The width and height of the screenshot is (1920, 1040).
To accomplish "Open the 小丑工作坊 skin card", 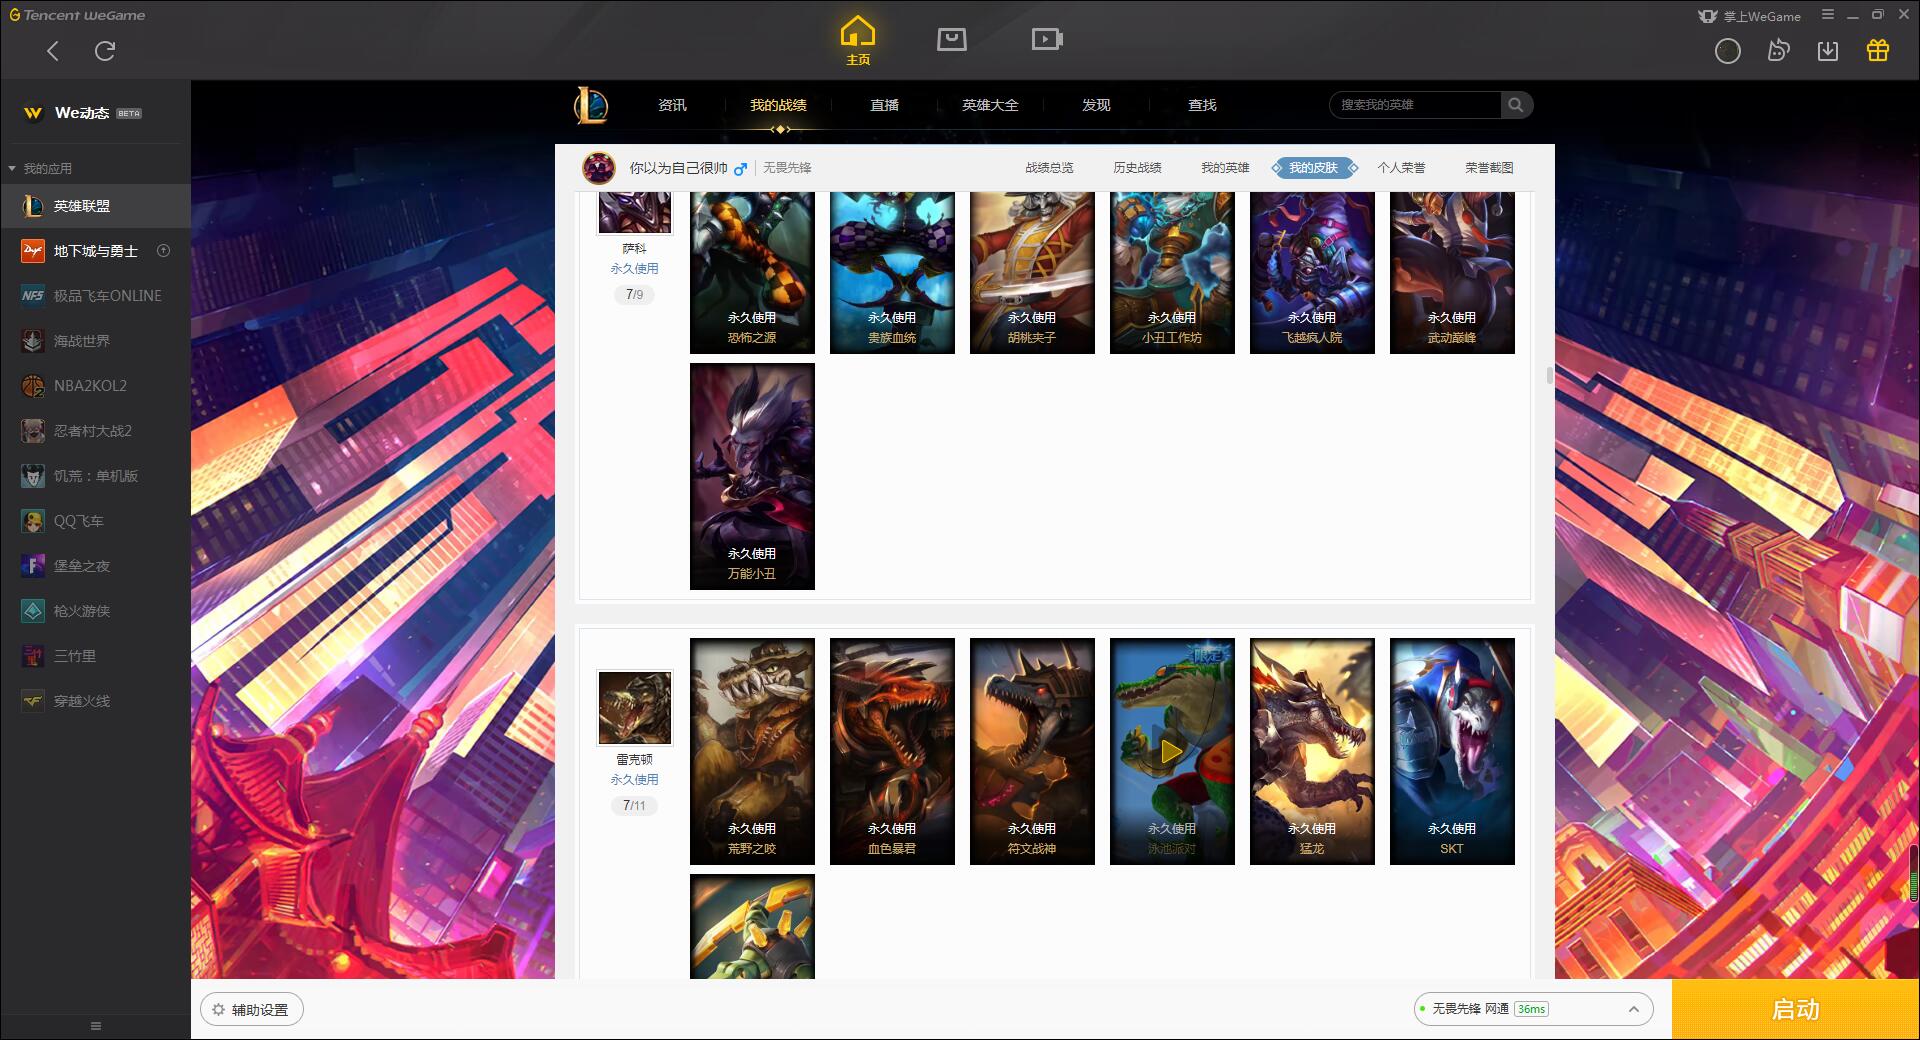I will pyautogui.click(x=1172, y=272).
